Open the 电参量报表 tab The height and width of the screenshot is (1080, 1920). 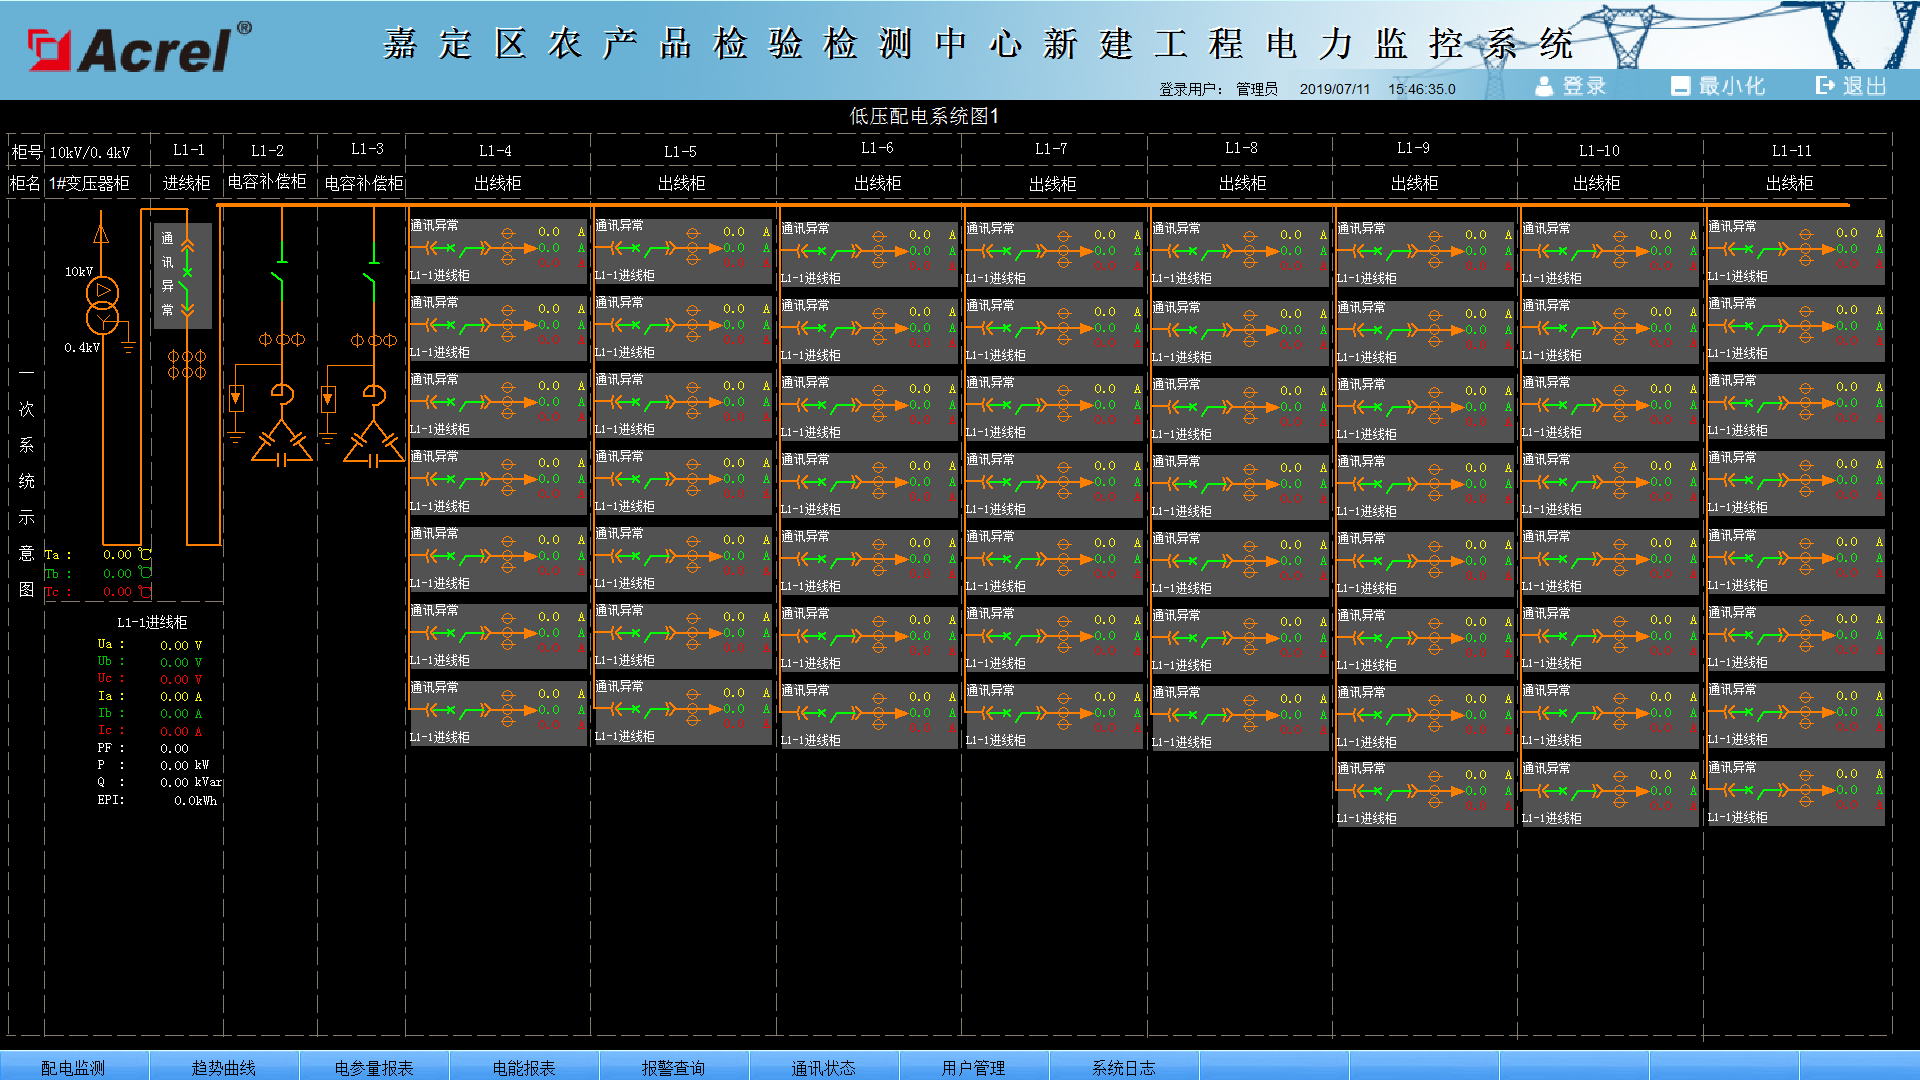(374, 1067)
